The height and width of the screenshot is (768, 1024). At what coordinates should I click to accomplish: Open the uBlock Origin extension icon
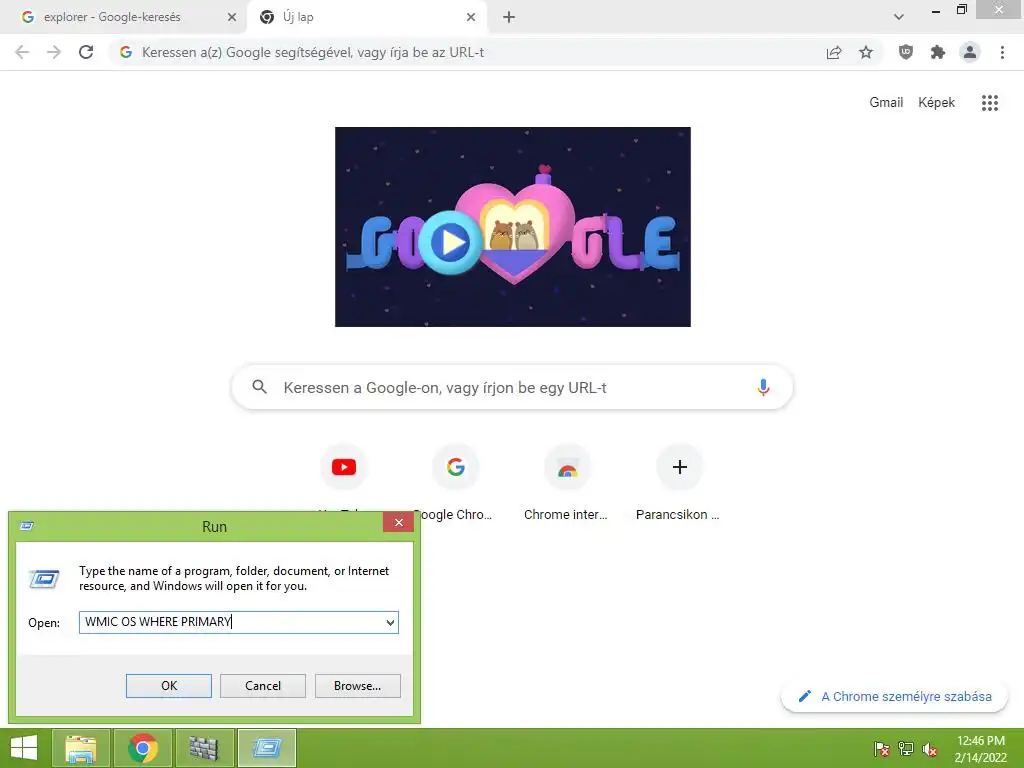905,52
